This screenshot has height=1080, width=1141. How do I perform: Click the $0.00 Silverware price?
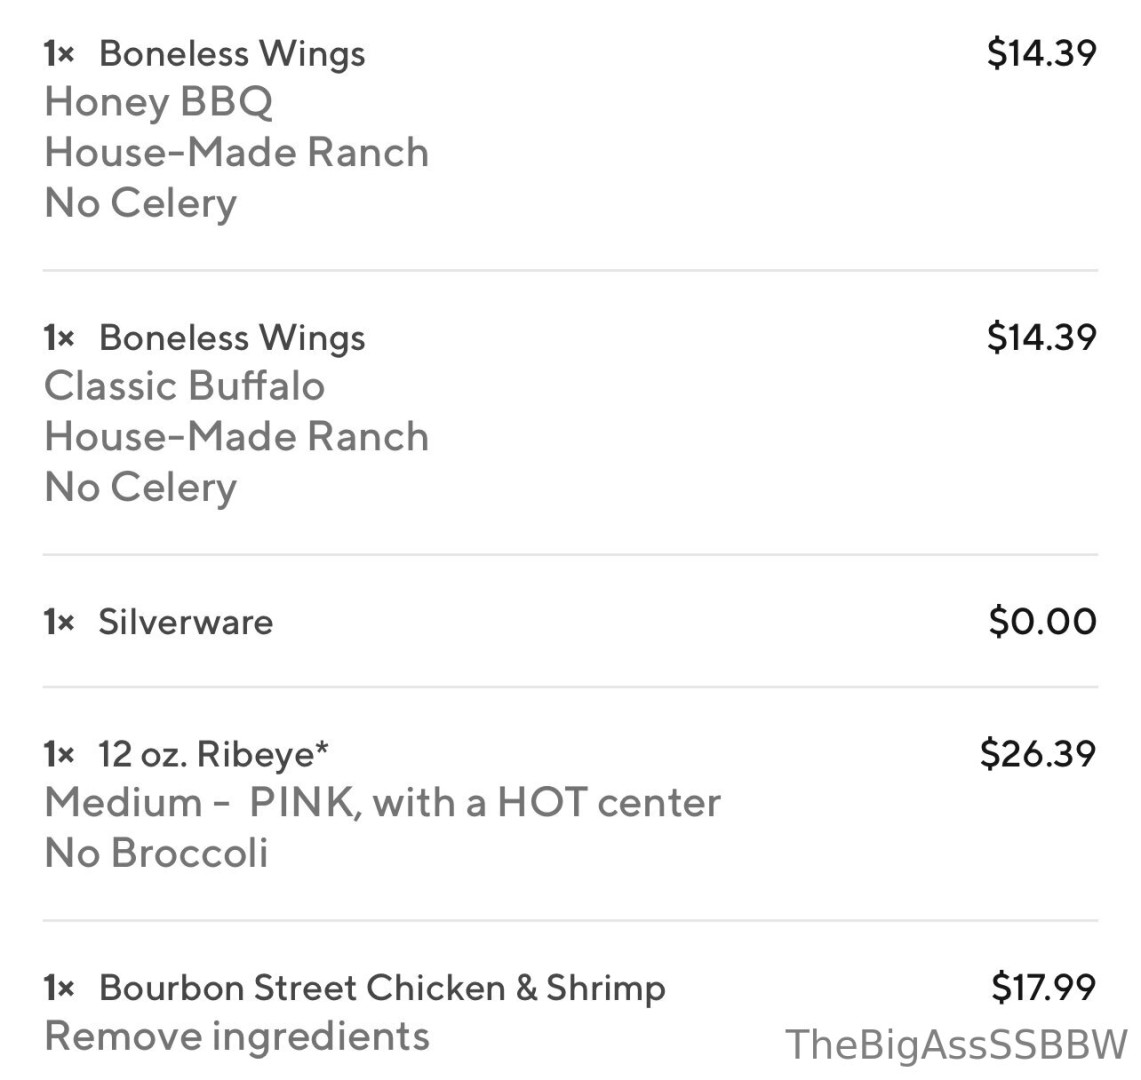[1042, 621]
